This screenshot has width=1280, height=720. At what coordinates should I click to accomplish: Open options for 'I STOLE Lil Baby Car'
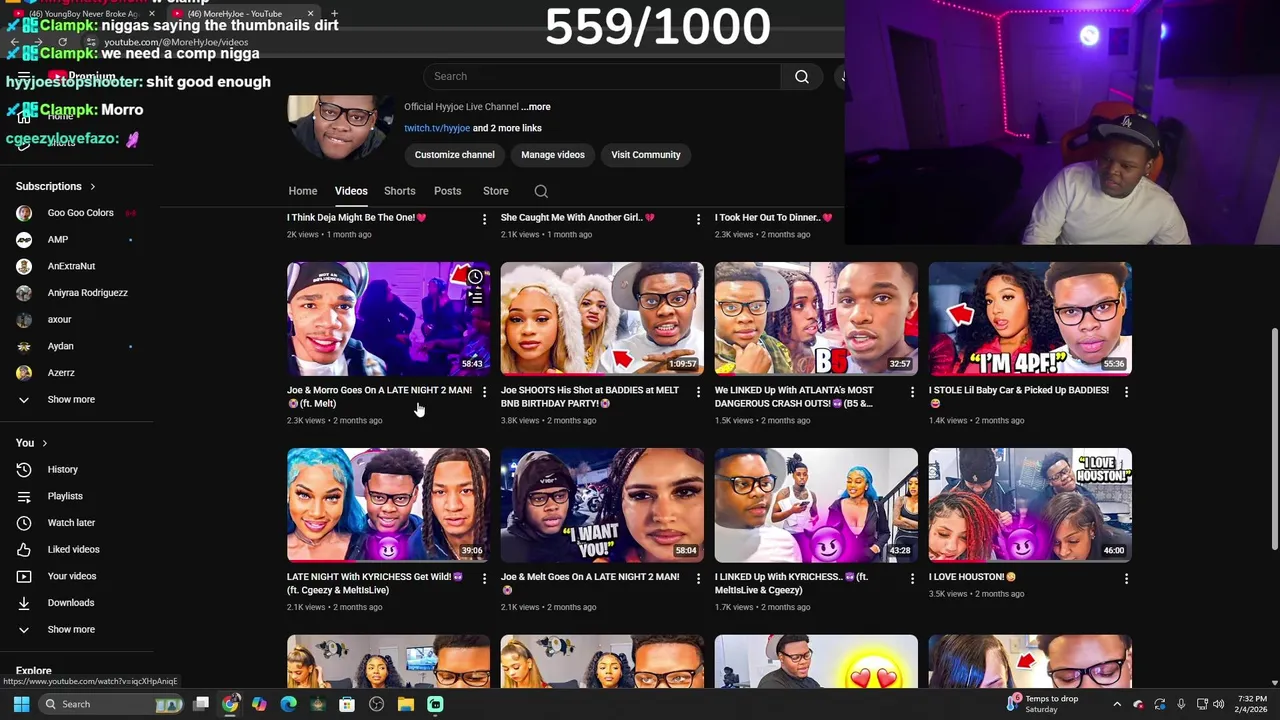pyautogui.click(x=1126, y=392)
